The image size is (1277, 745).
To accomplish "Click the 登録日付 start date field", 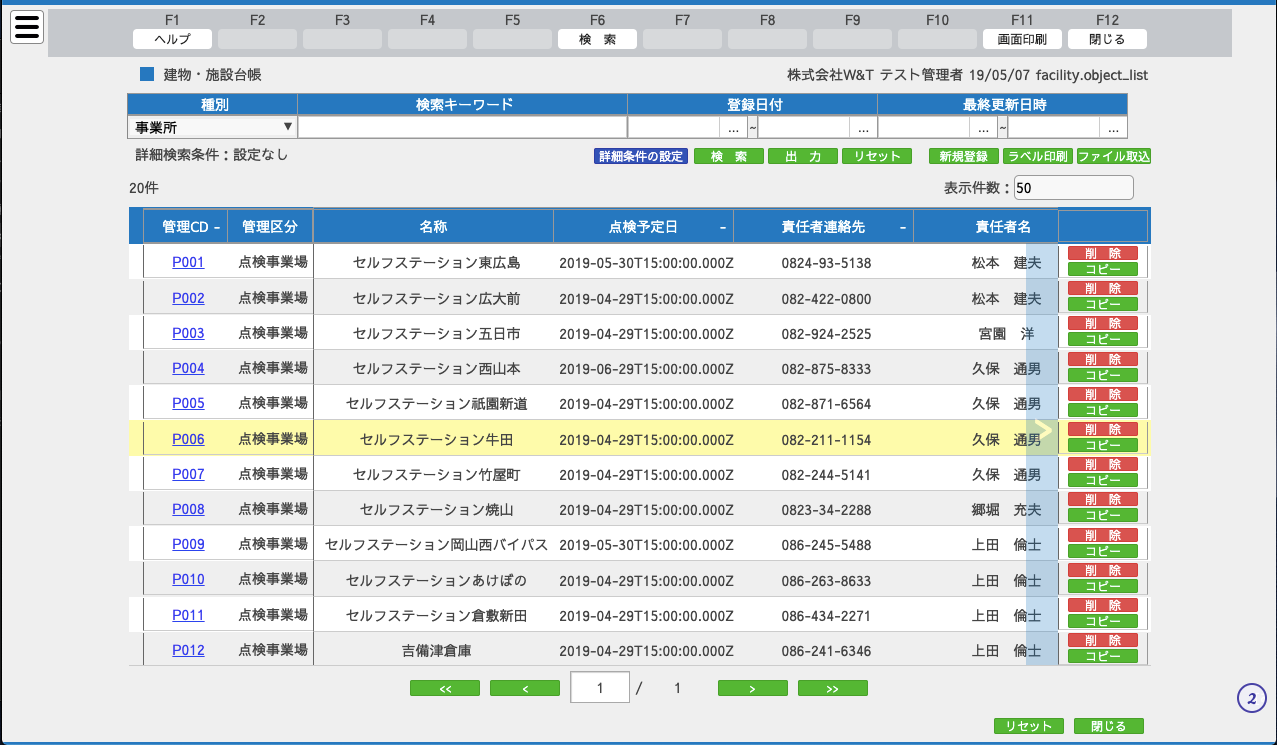I will [674, 127].
